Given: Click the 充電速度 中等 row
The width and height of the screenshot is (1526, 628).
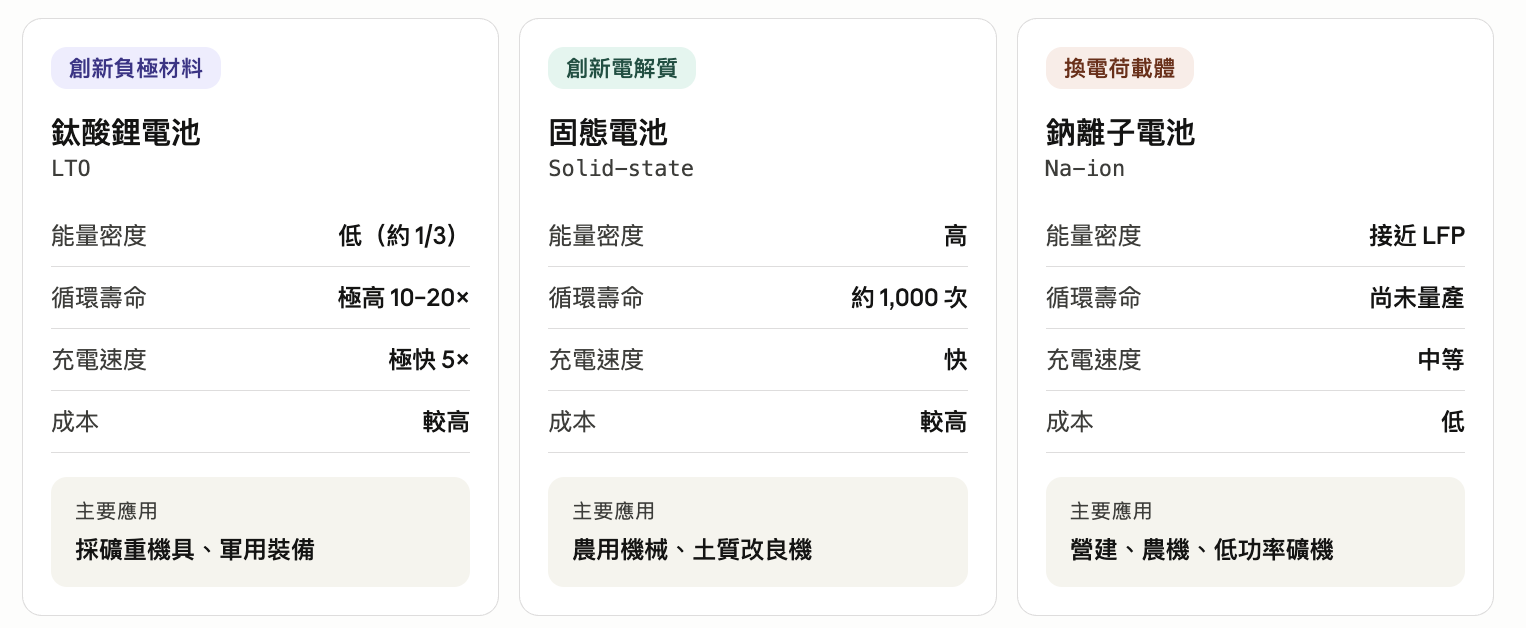Looking at the screenshot, I should 1255,360.
